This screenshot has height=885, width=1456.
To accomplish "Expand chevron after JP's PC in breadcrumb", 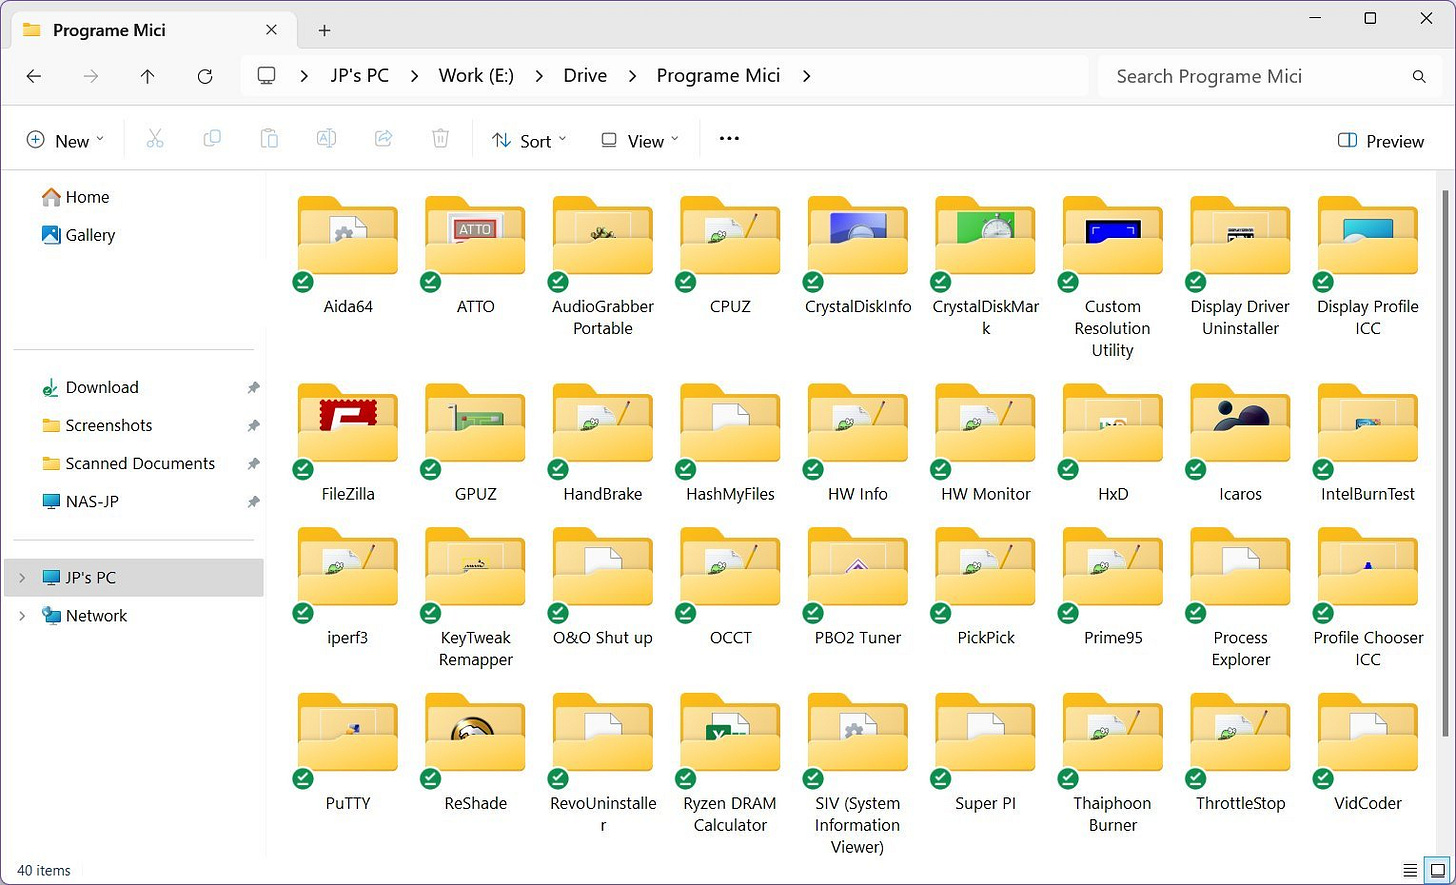I will click(415, 76).
